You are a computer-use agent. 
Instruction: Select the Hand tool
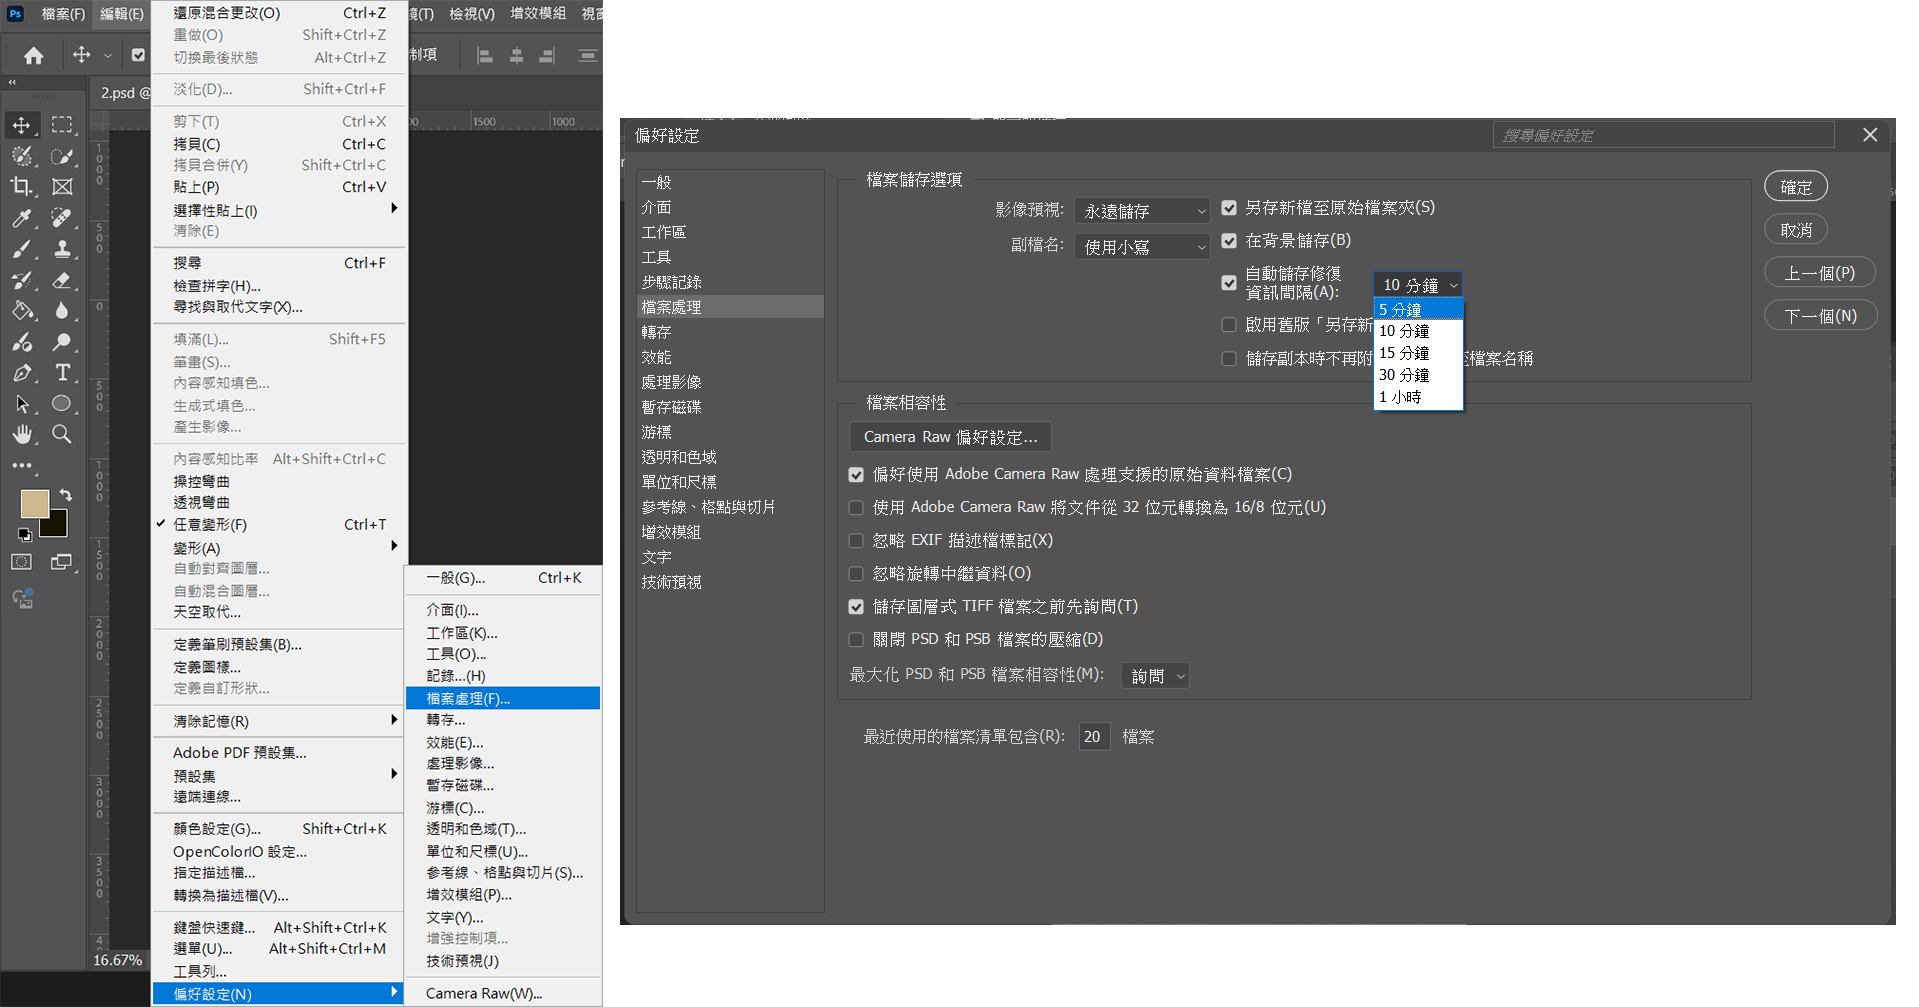(x=21, y=434)
